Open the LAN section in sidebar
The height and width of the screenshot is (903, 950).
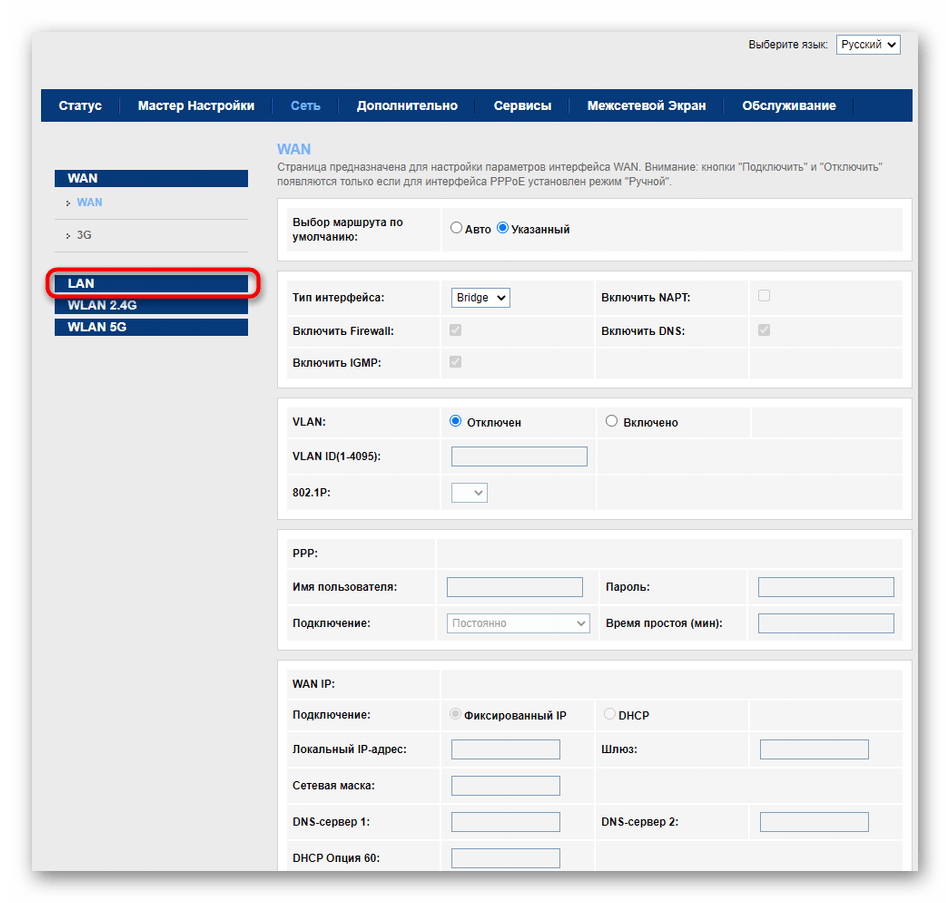point(150,284)
